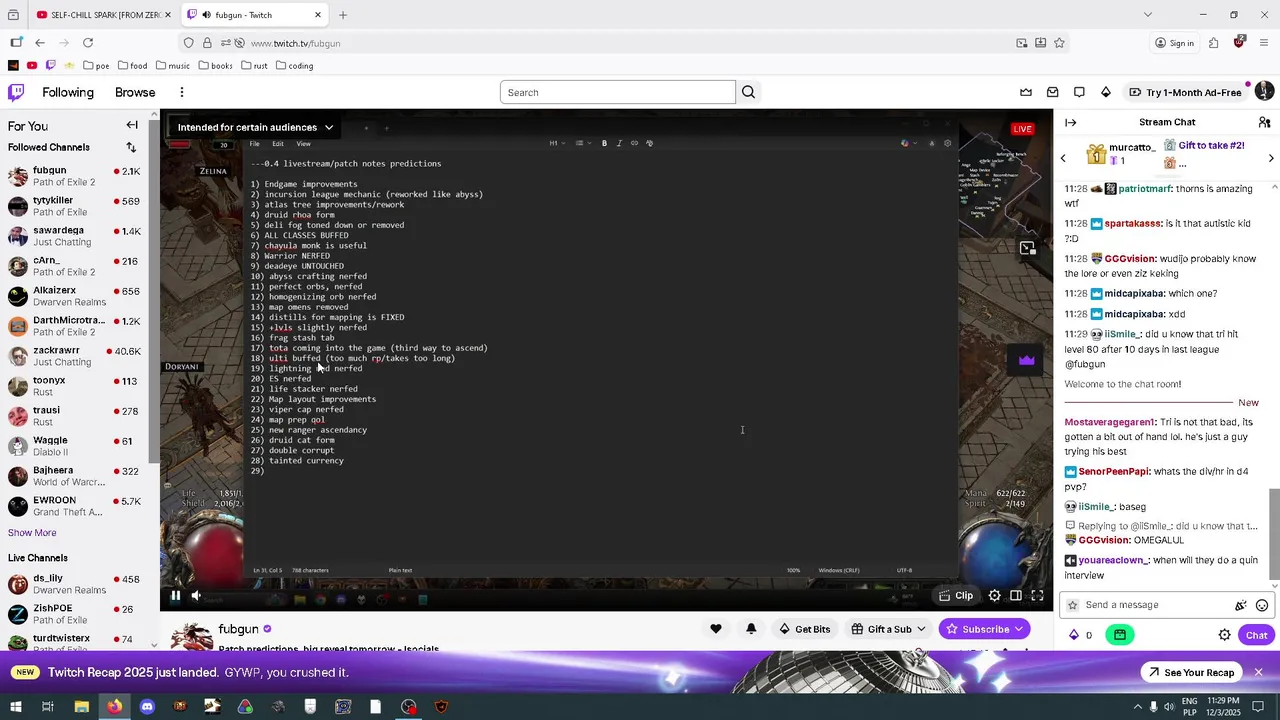Open user profile avatar menu
1280x720 pixels.
[x=1264, y=92]
